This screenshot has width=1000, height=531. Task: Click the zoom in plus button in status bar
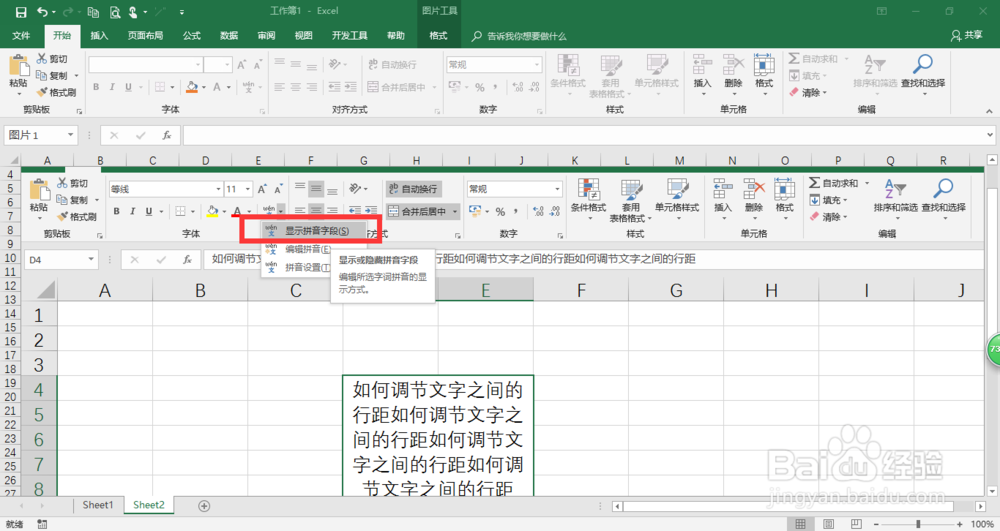tap(959, 524)
